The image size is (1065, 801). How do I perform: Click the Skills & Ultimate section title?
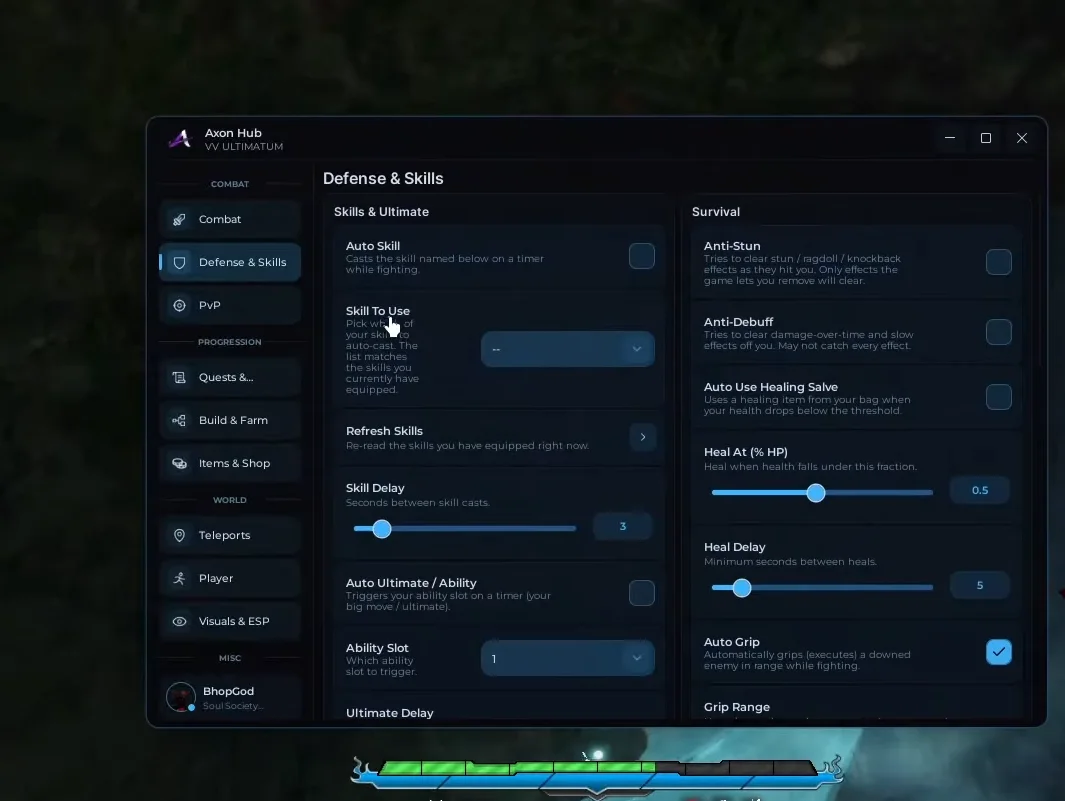tap(381, 212)
